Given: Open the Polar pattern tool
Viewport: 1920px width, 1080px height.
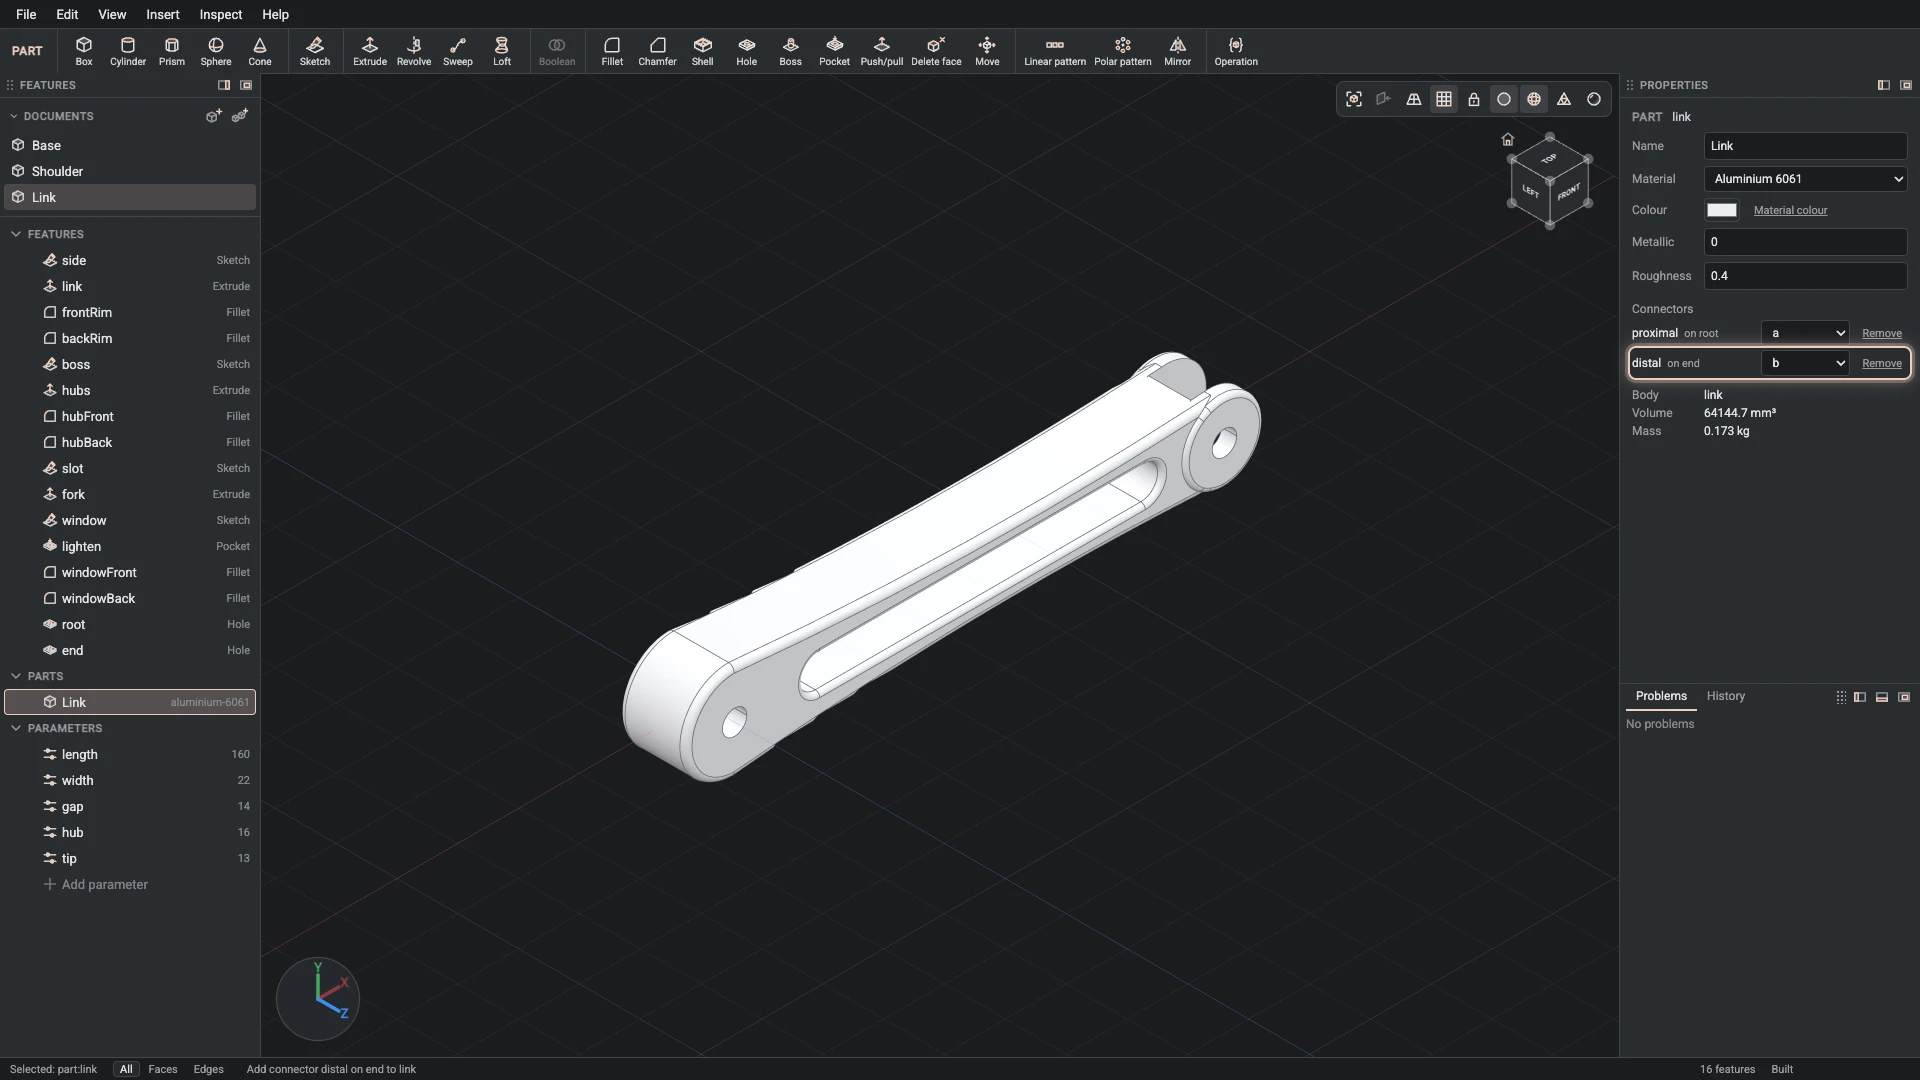Looking at the screenshot, I should click(1122, 51).
